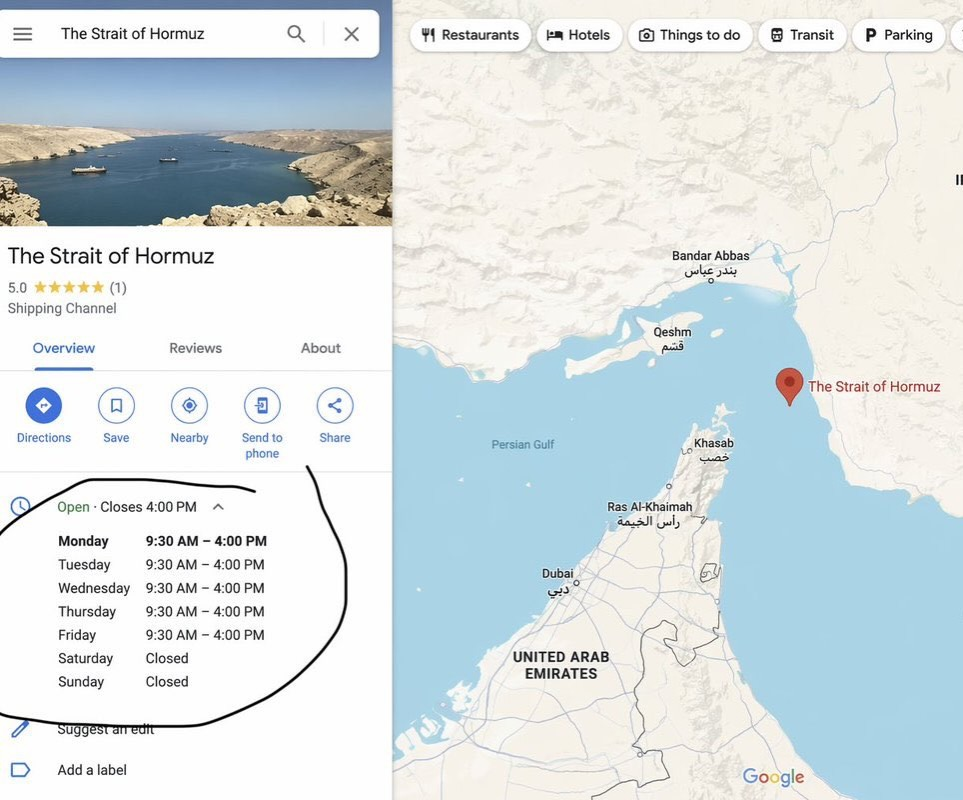Click the Ras Al-Khaimah map label
963x800 pixels.
tap(649, 514)
